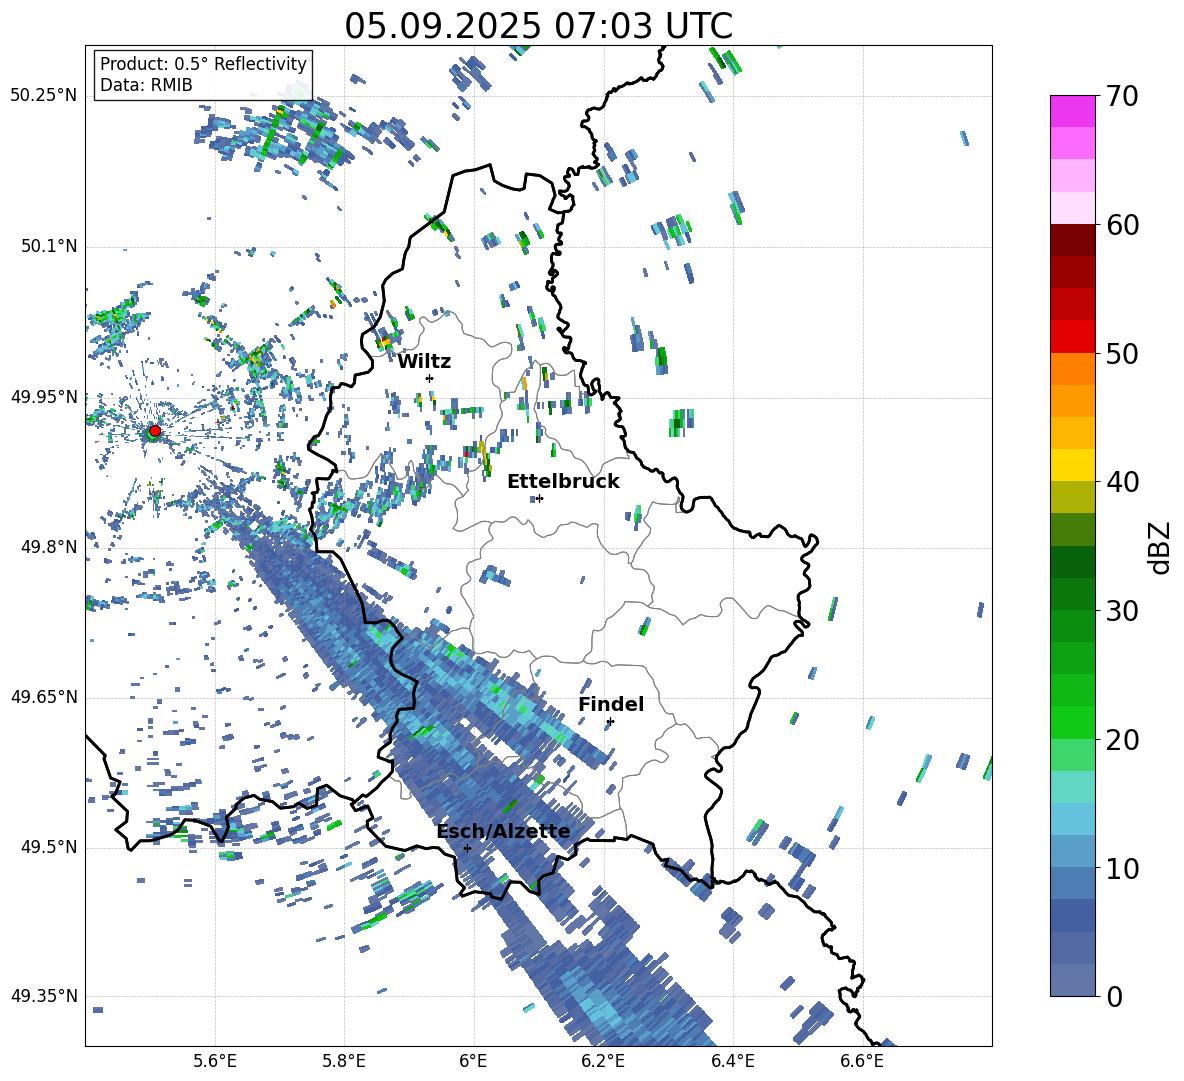
Task: Pick the magenta top colorbar segment
Action: [1072, 111]
